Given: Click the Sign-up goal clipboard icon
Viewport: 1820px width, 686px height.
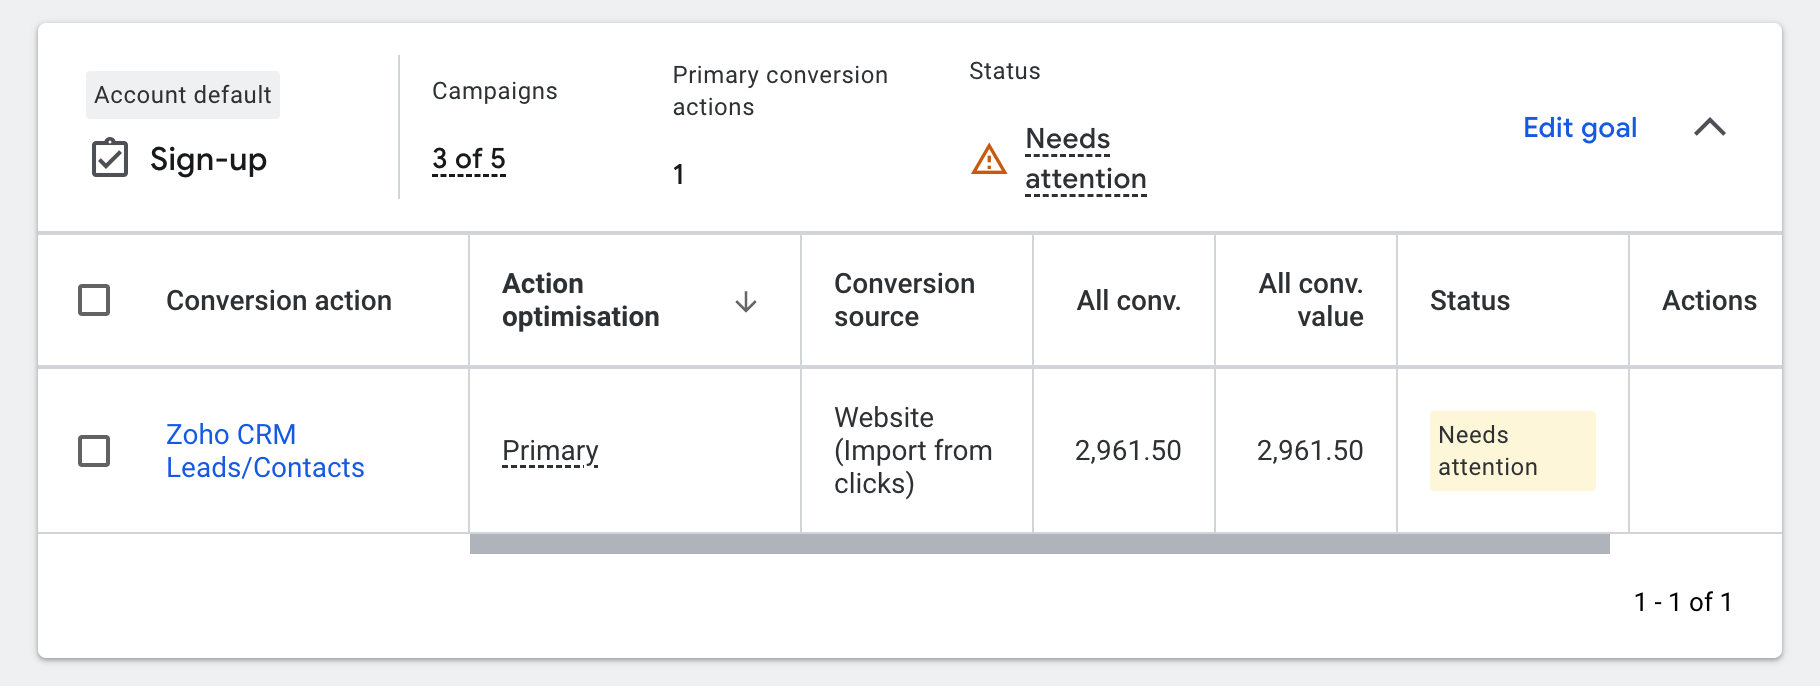Looking at the screenshot, I should pyautogui.click(x=110, y=158).
